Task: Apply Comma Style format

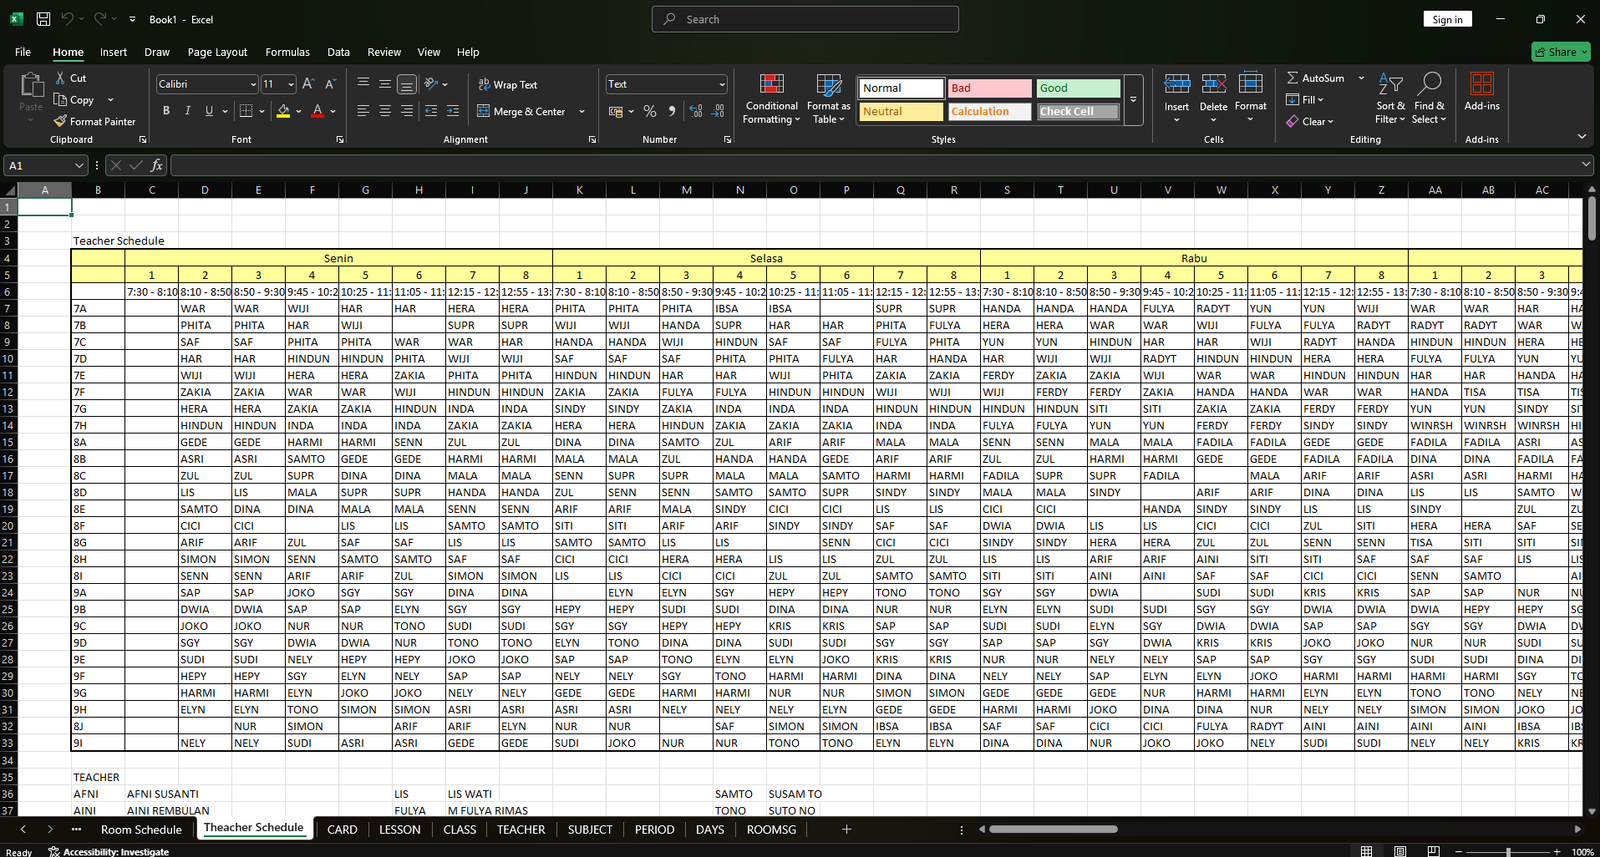Action: (672, 111)
